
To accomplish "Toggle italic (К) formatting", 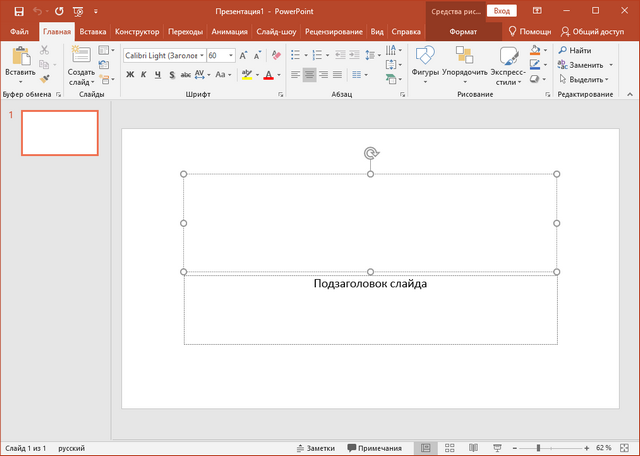I will coord(144,75).
